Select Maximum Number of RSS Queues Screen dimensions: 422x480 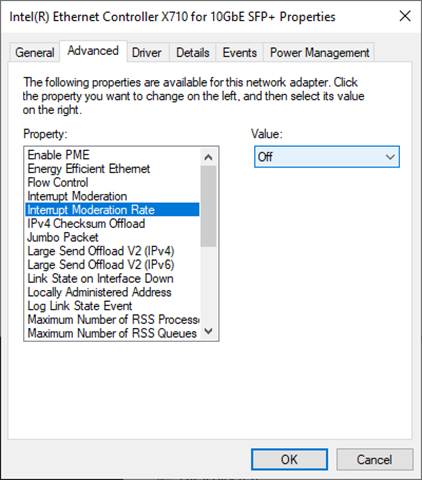113,333
